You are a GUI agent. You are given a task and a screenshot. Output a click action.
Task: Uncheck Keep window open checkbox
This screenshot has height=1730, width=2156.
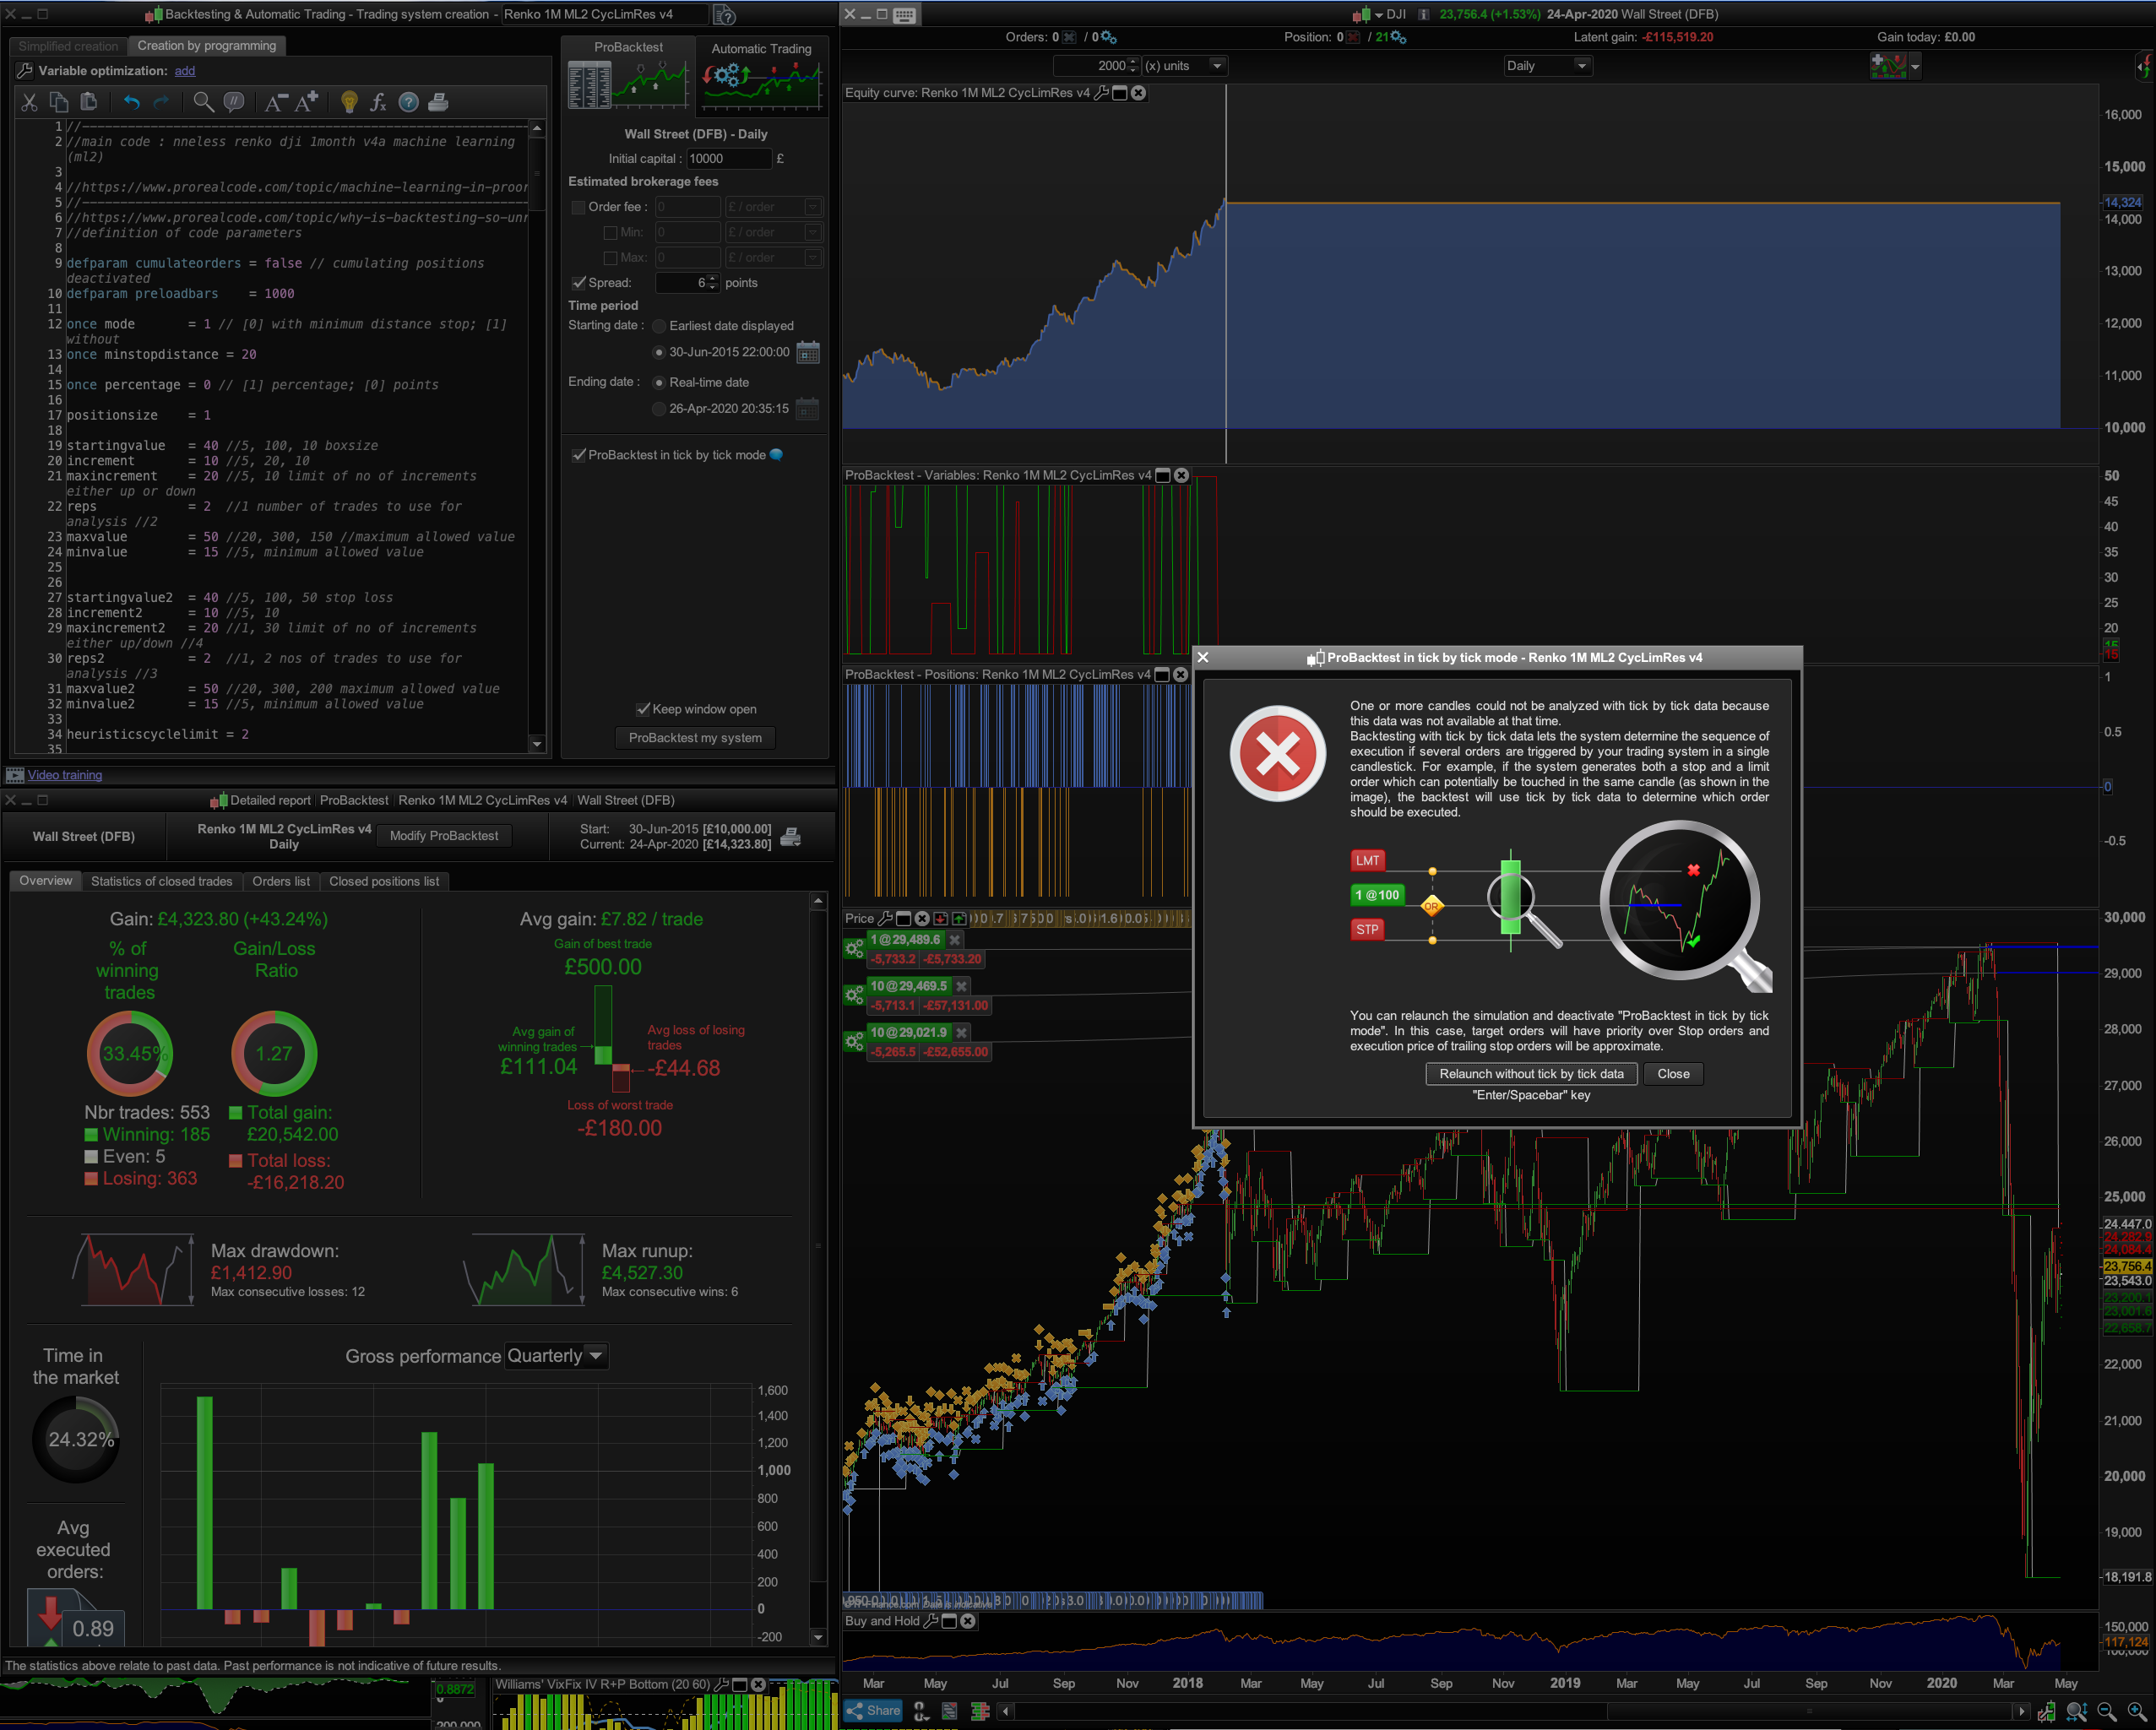pyautogui.click(x=643, y=709)
